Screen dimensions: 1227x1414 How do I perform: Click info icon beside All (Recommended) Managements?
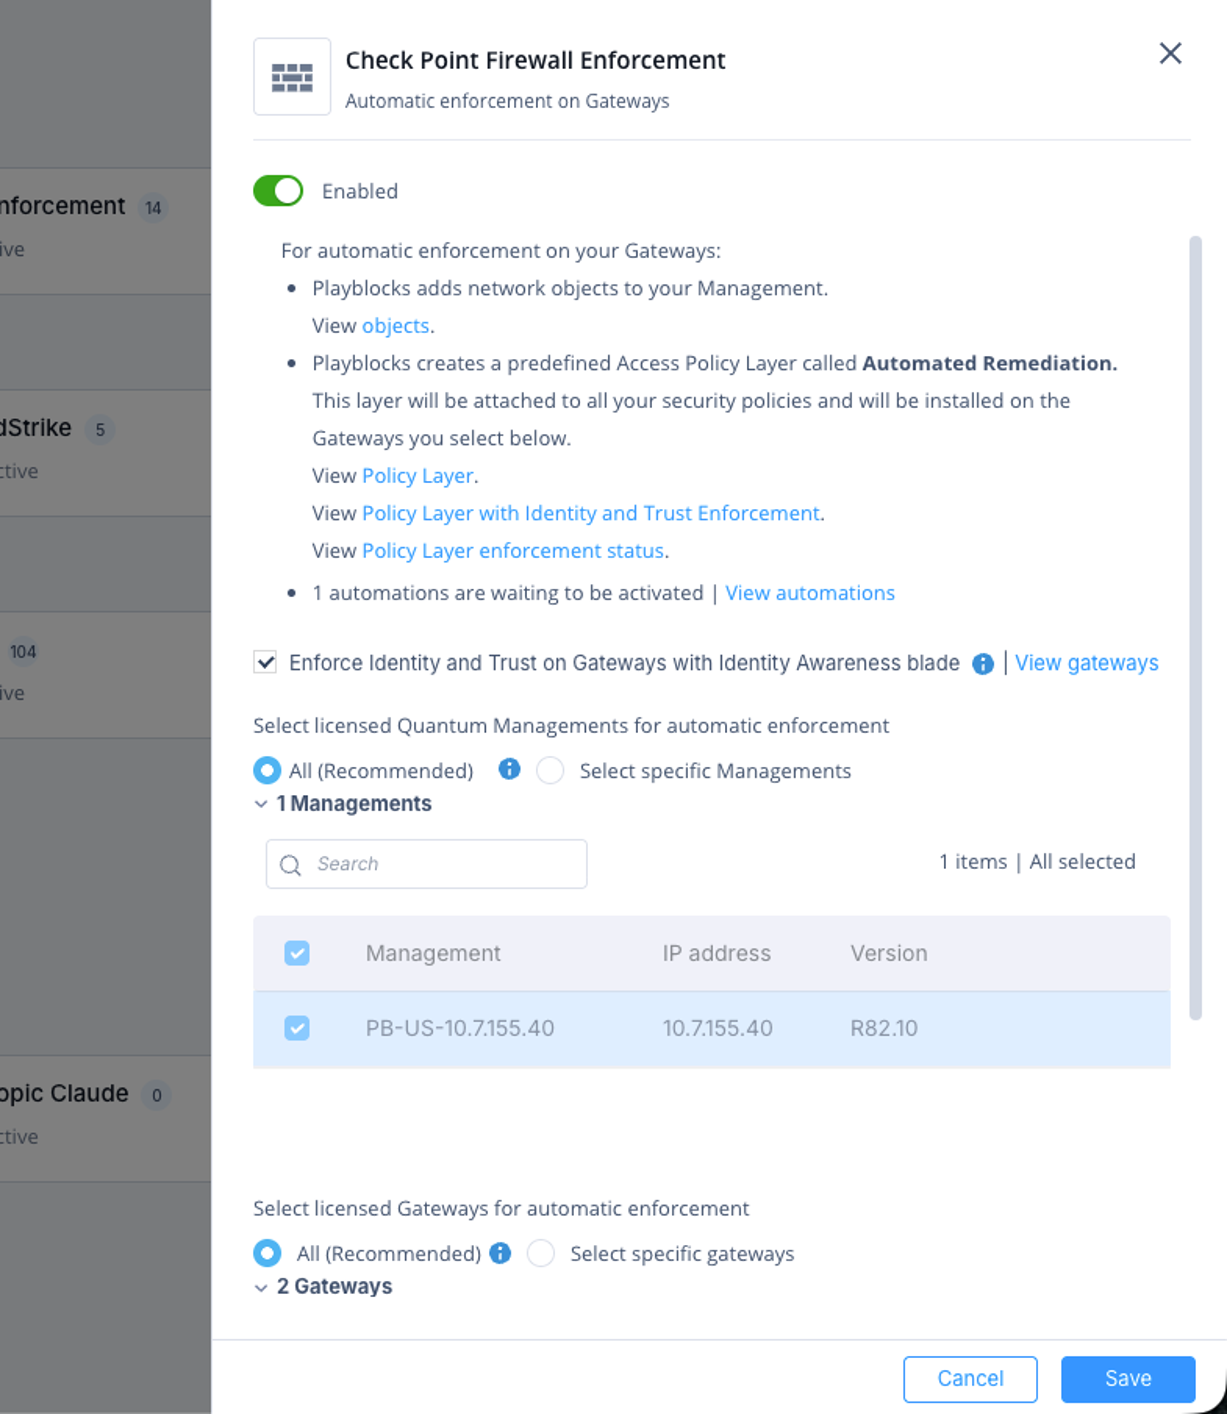click(509, 769)
